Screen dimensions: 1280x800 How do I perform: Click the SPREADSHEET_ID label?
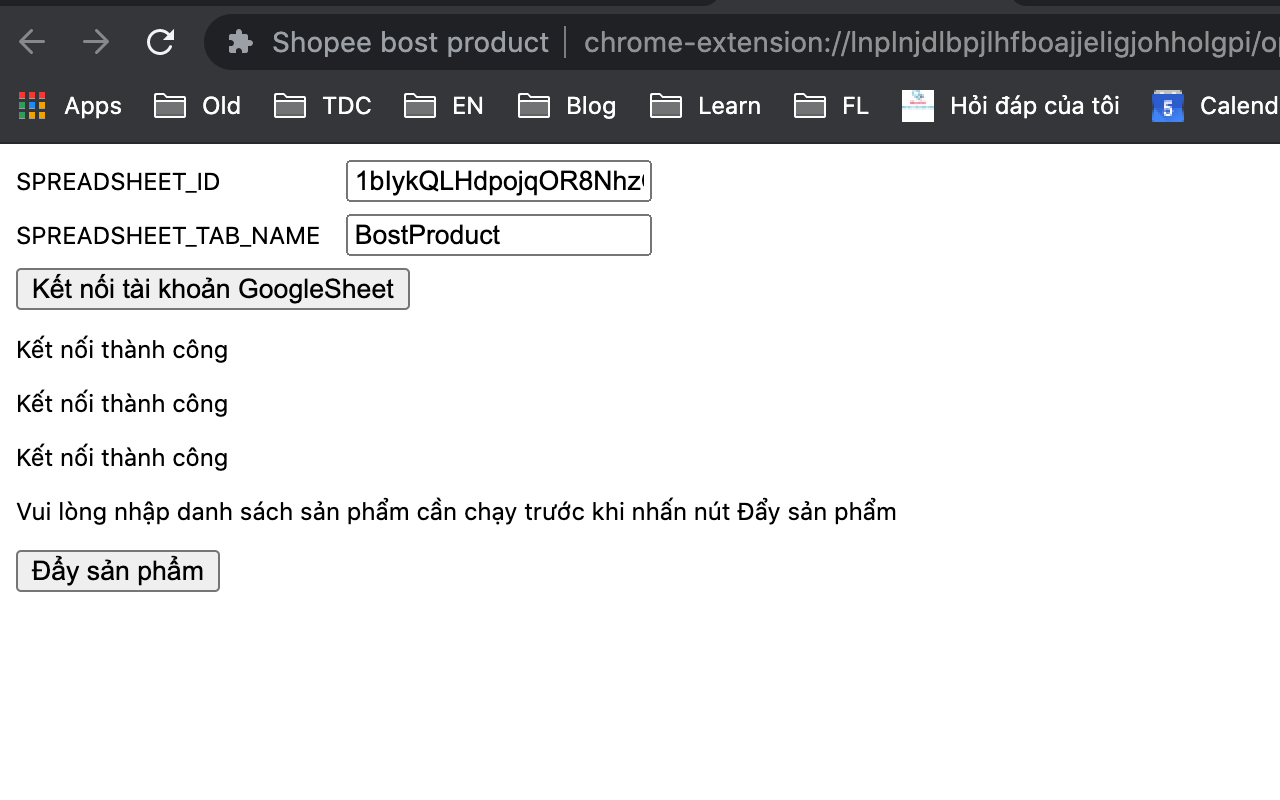coord(118,182)
